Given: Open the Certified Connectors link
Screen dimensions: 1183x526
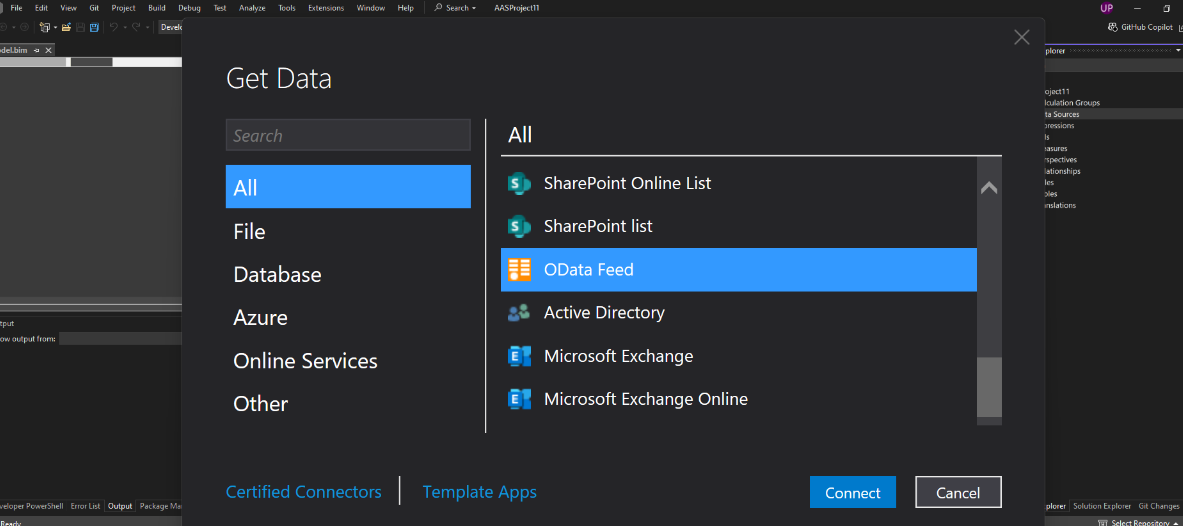Looking at the screenshot, I should click(303, 492).
